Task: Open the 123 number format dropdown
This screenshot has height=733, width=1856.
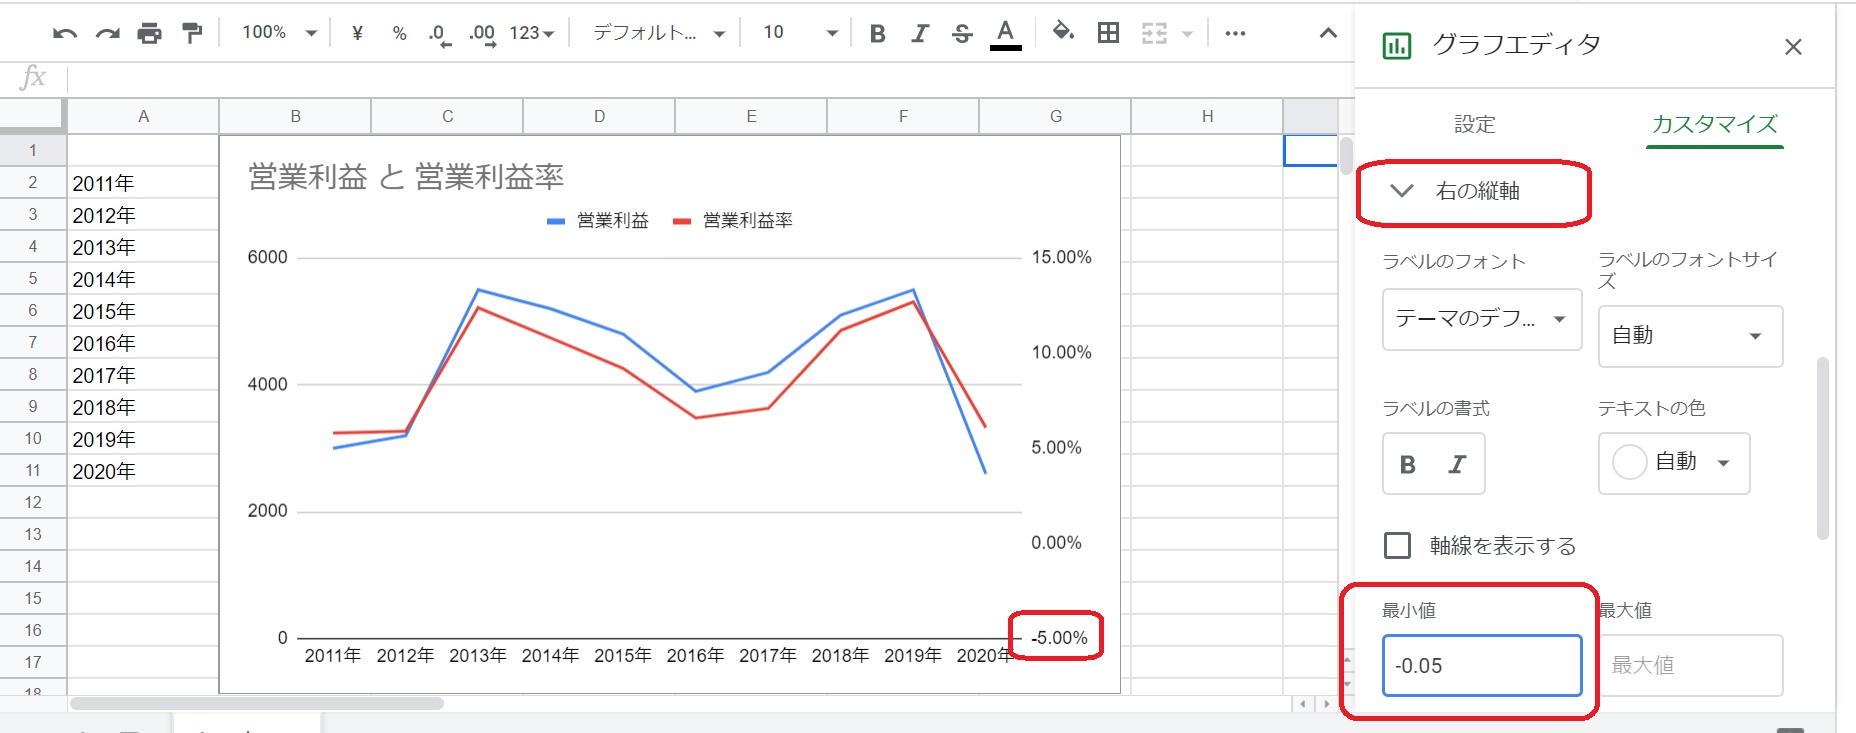Action: [x=532, y=33]
